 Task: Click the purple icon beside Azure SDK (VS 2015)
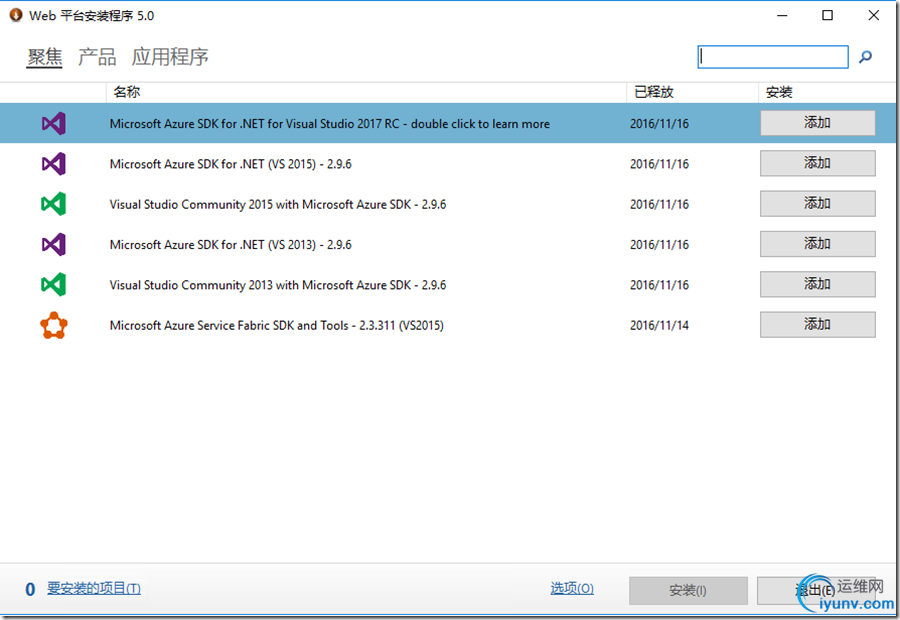point(53,164)
